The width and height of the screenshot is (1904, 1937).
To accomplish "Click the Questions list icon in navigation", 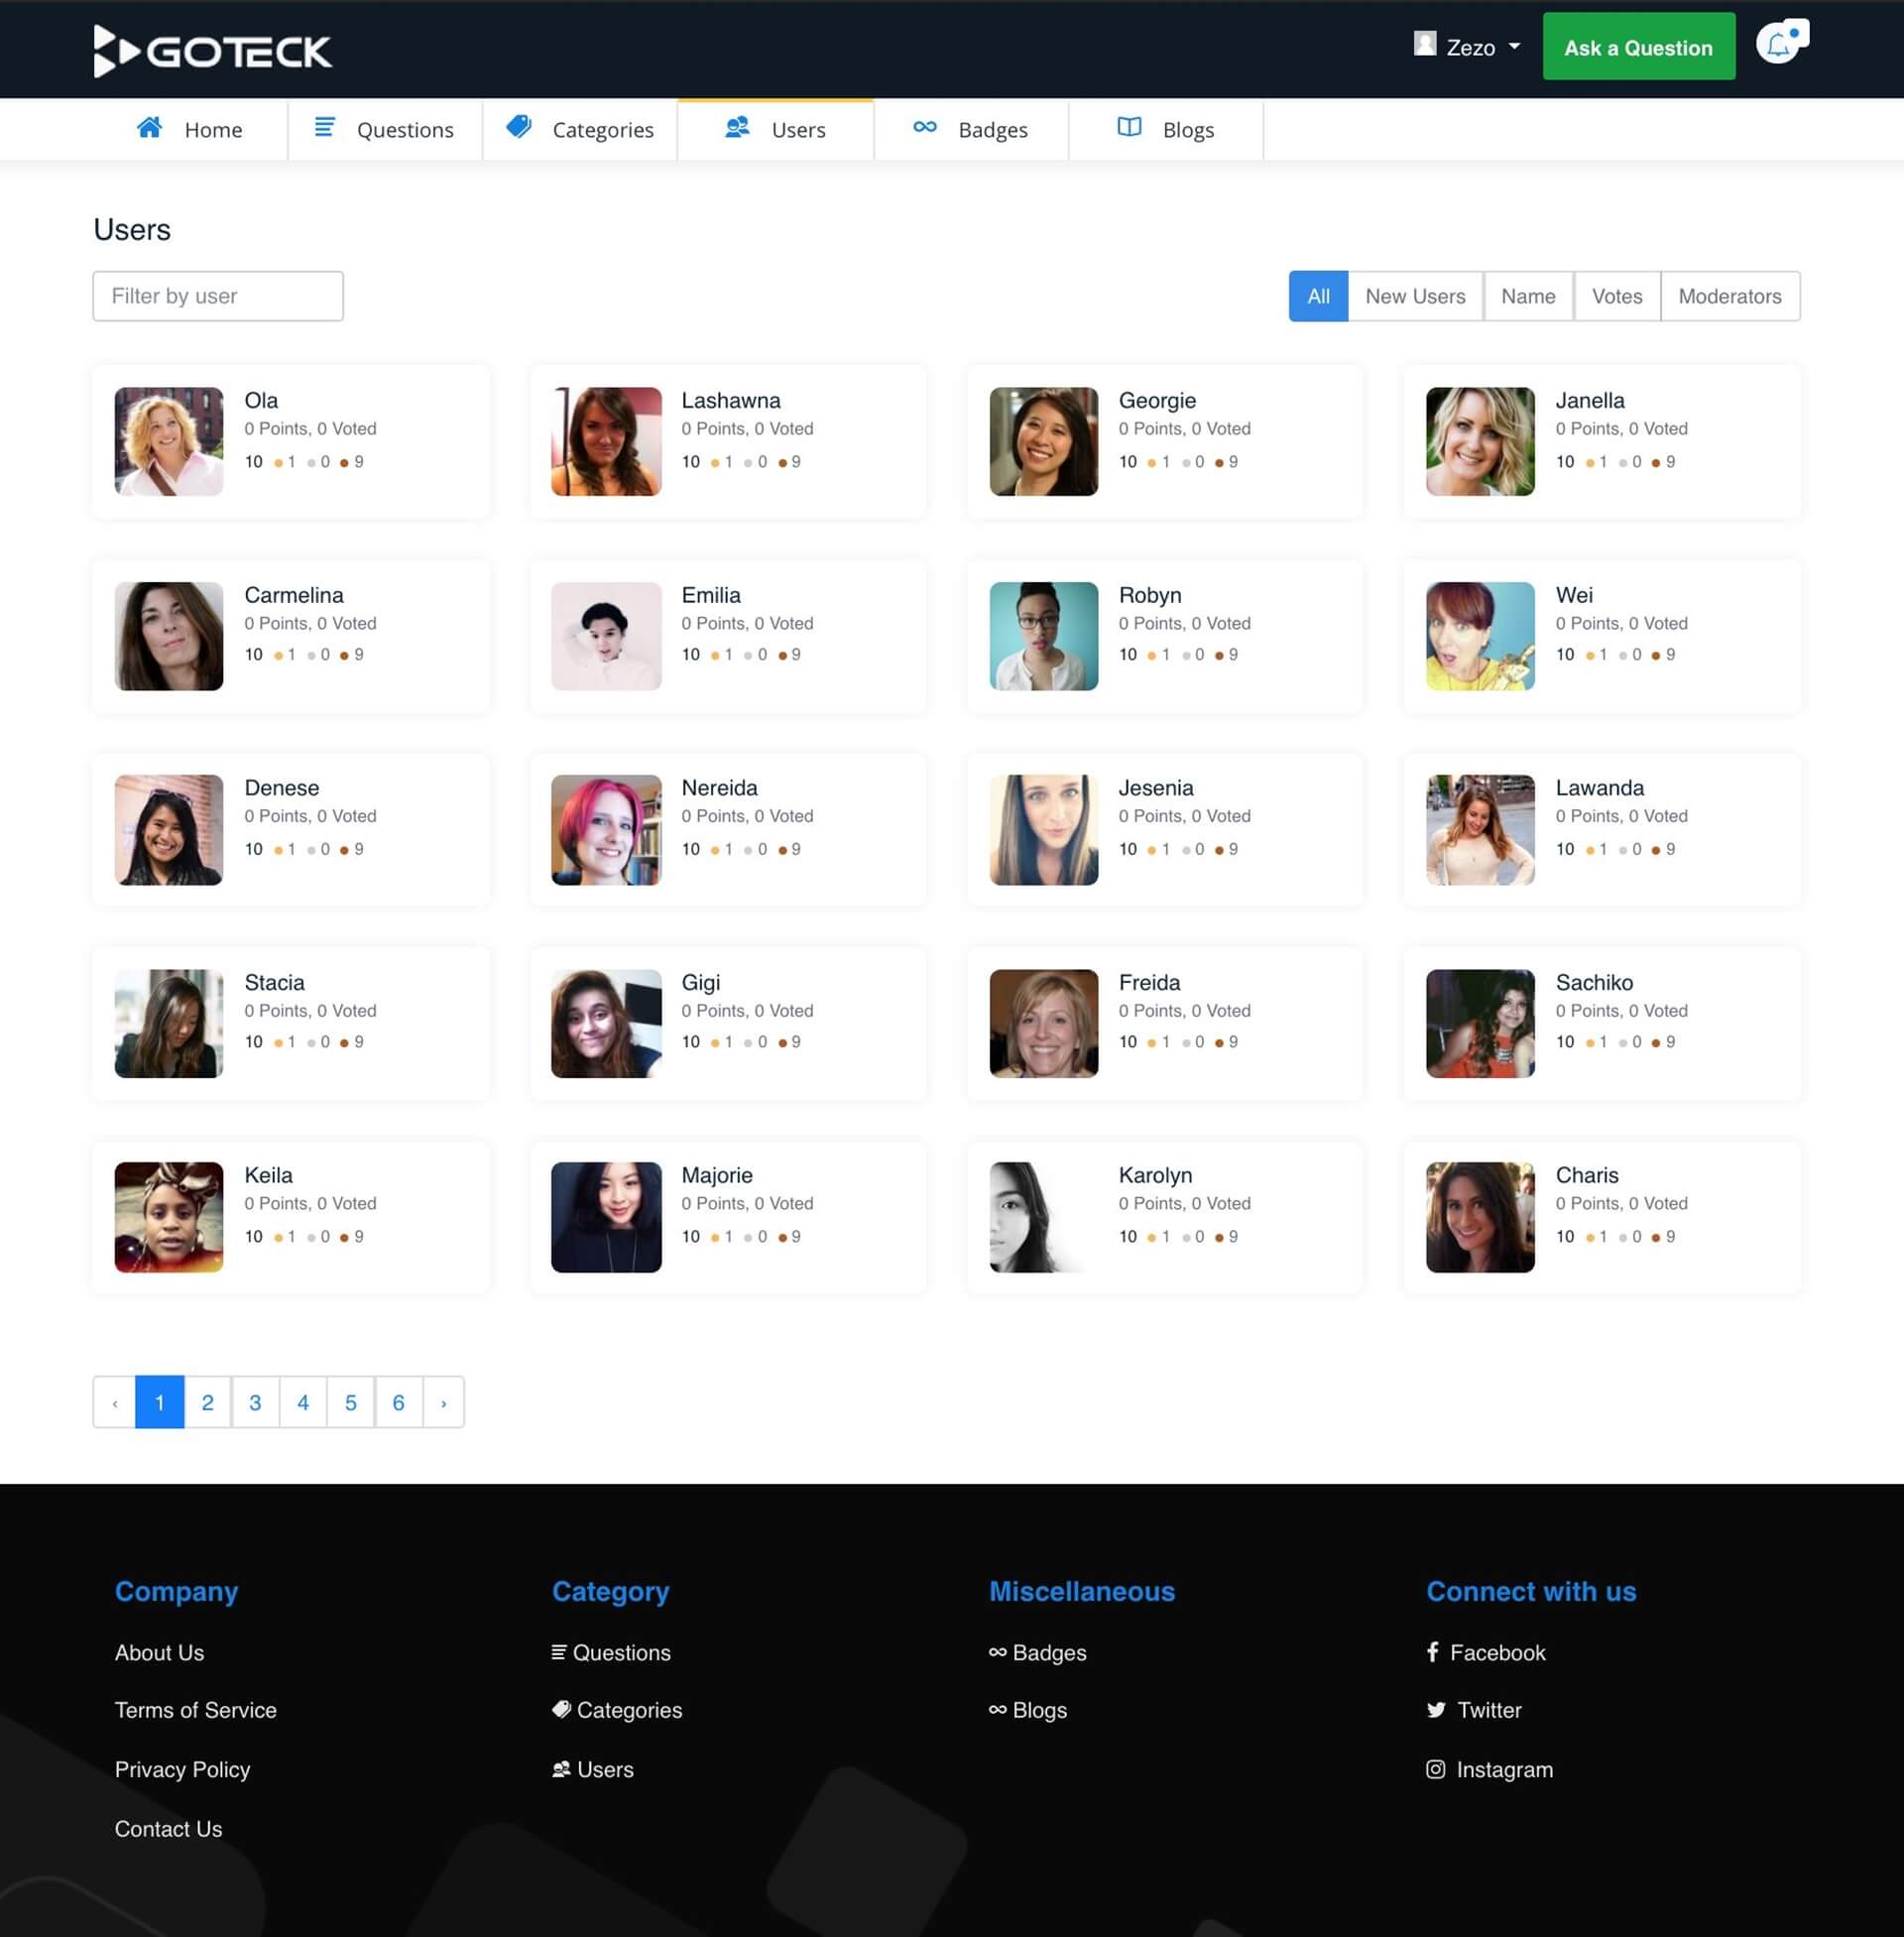I will (x=323, y=127).
